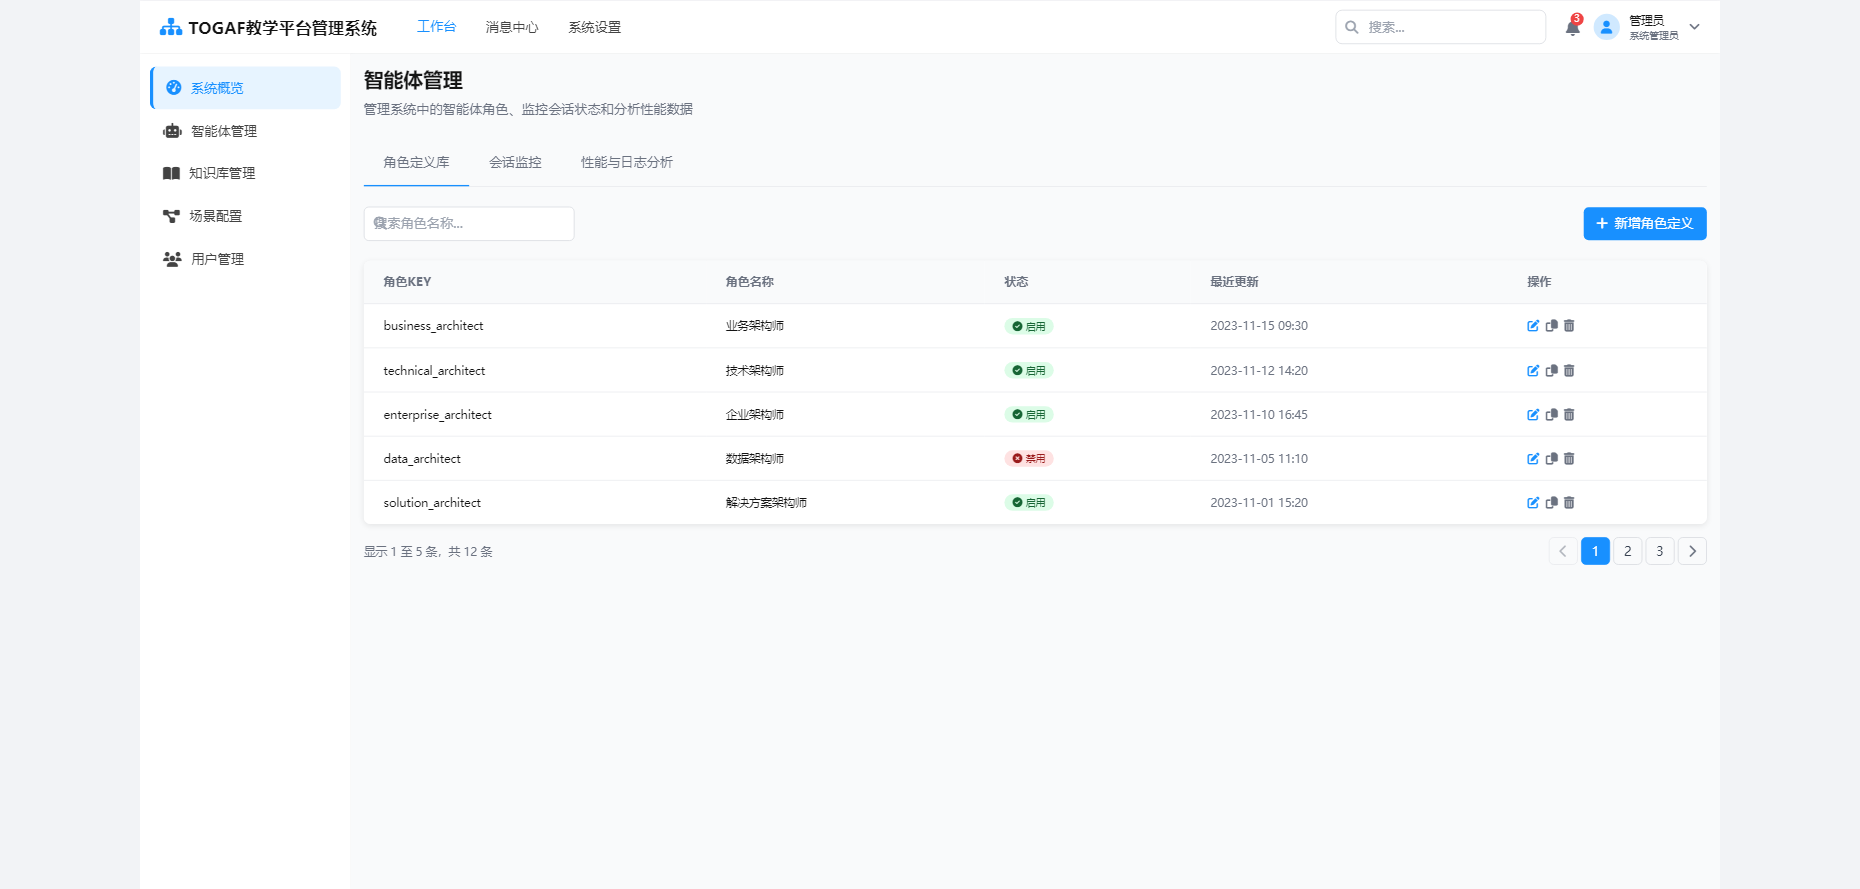The width and height of the screenshot is (1860, 889).
Task: Open 用户管理 in the sidebar
Action: [246, 259]
